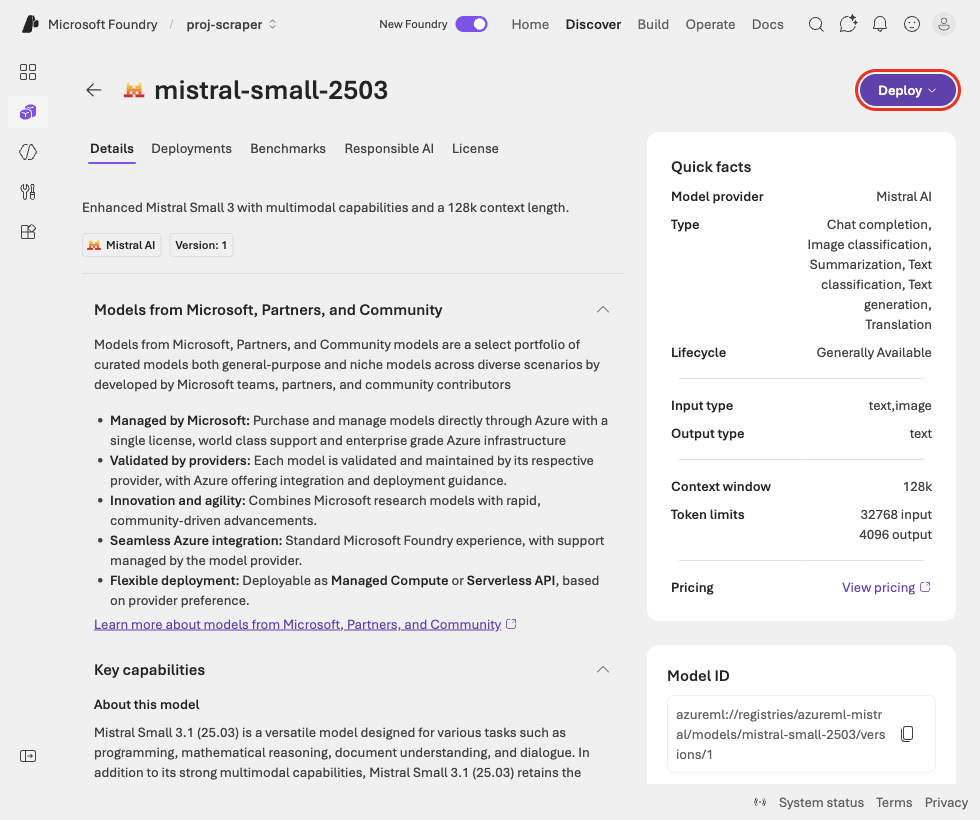
Task: Click the text,image input type value
Action: (900, 406)
